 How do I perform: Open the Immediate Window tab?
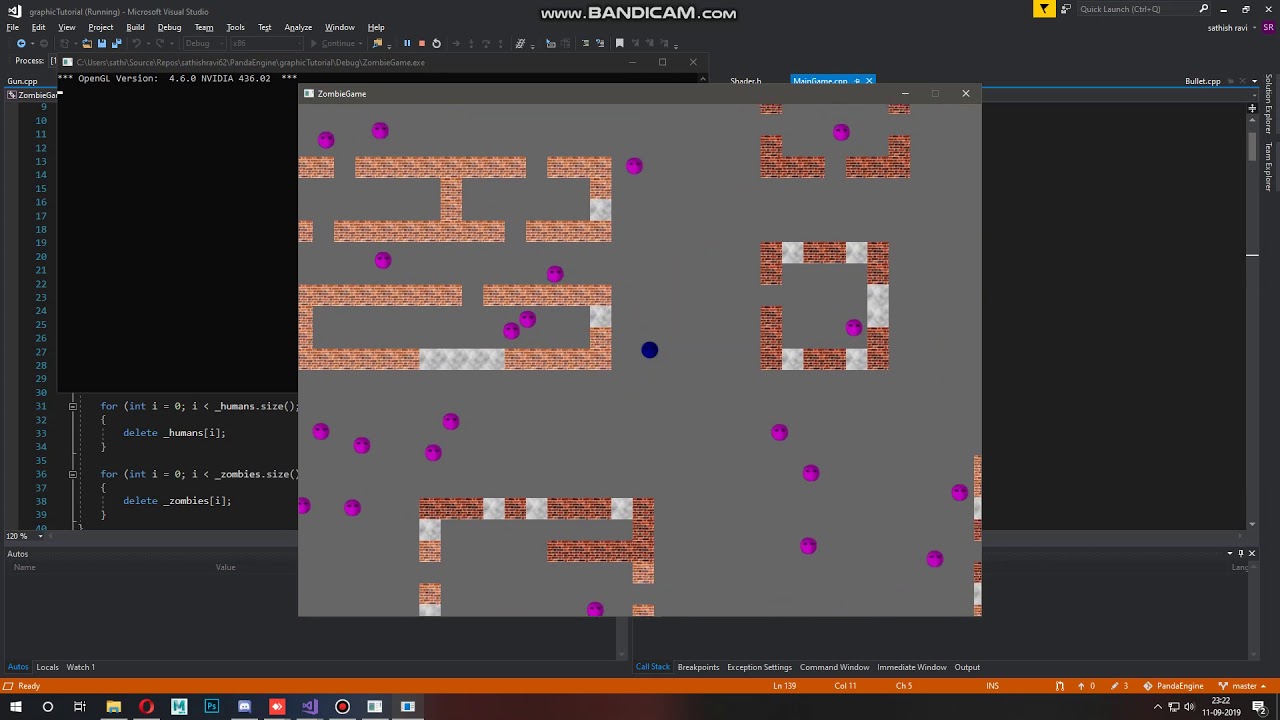(912, 667)
